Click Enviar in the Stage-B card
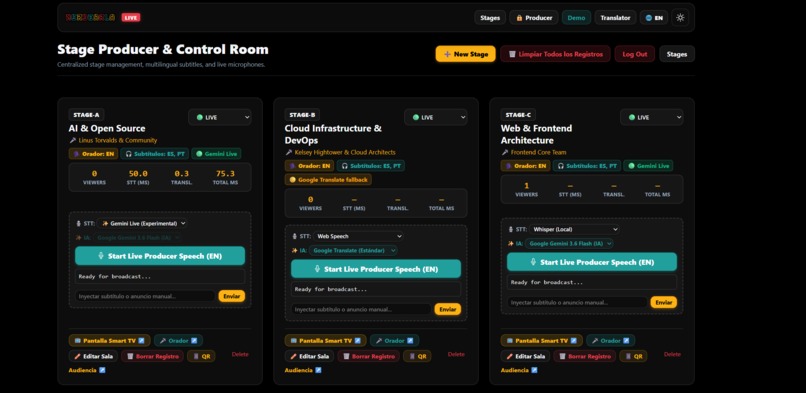This screenshot has width=806, height=393. pos(448,309)
